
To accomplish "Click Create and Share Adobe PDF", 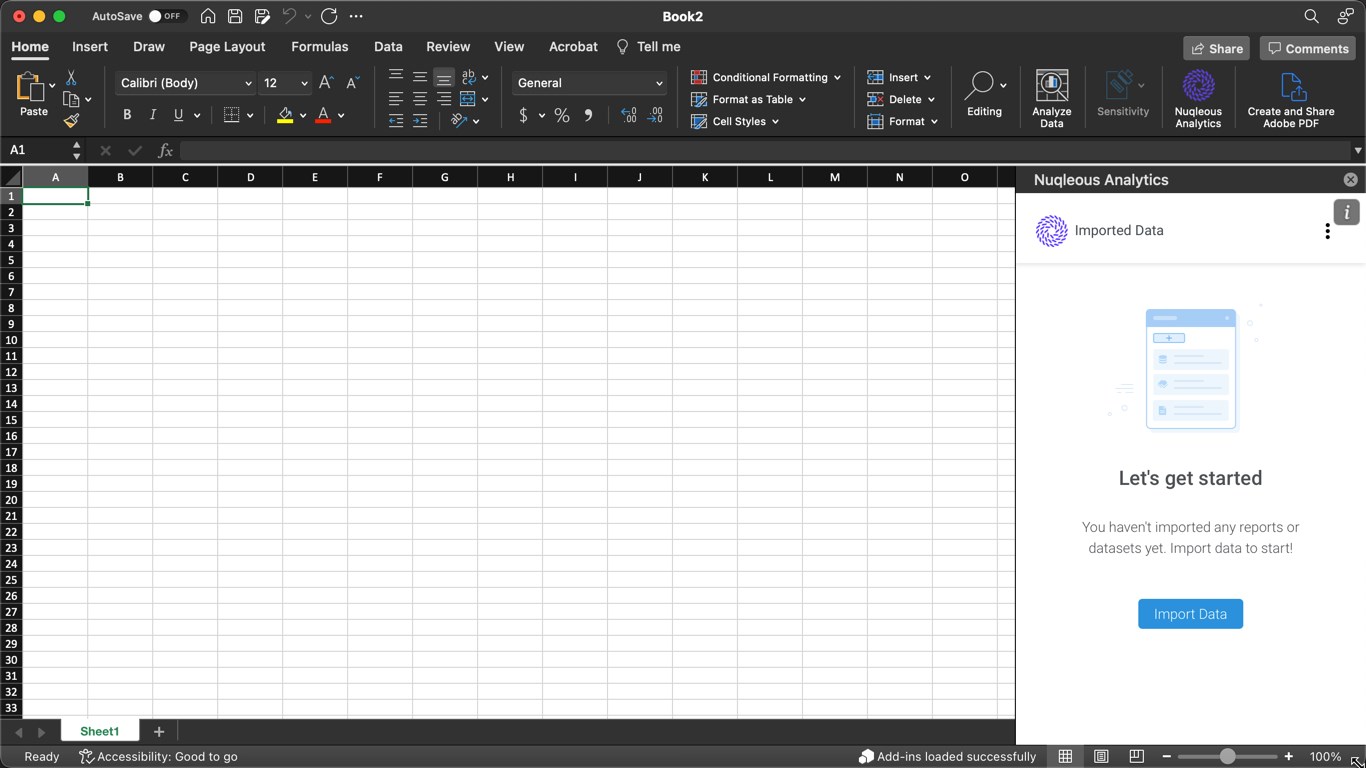I will tap(1291, 98).
